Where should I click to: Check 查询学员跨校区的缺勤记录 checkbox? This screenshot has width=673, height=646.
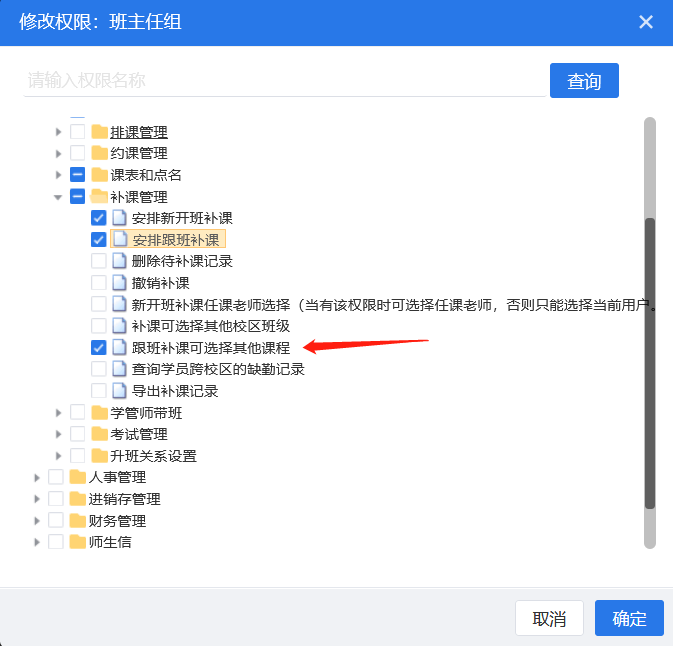click(99, 369)
